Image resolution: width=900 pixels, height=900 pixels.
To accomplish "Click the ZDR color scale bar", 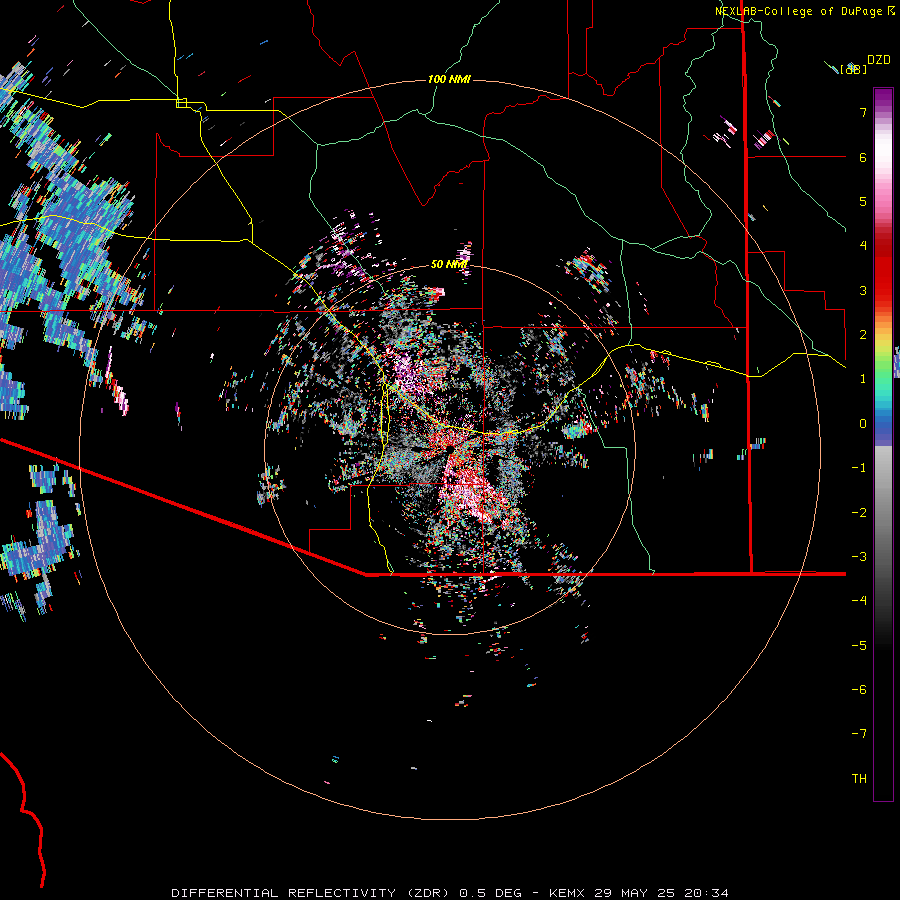I will 883,444.
